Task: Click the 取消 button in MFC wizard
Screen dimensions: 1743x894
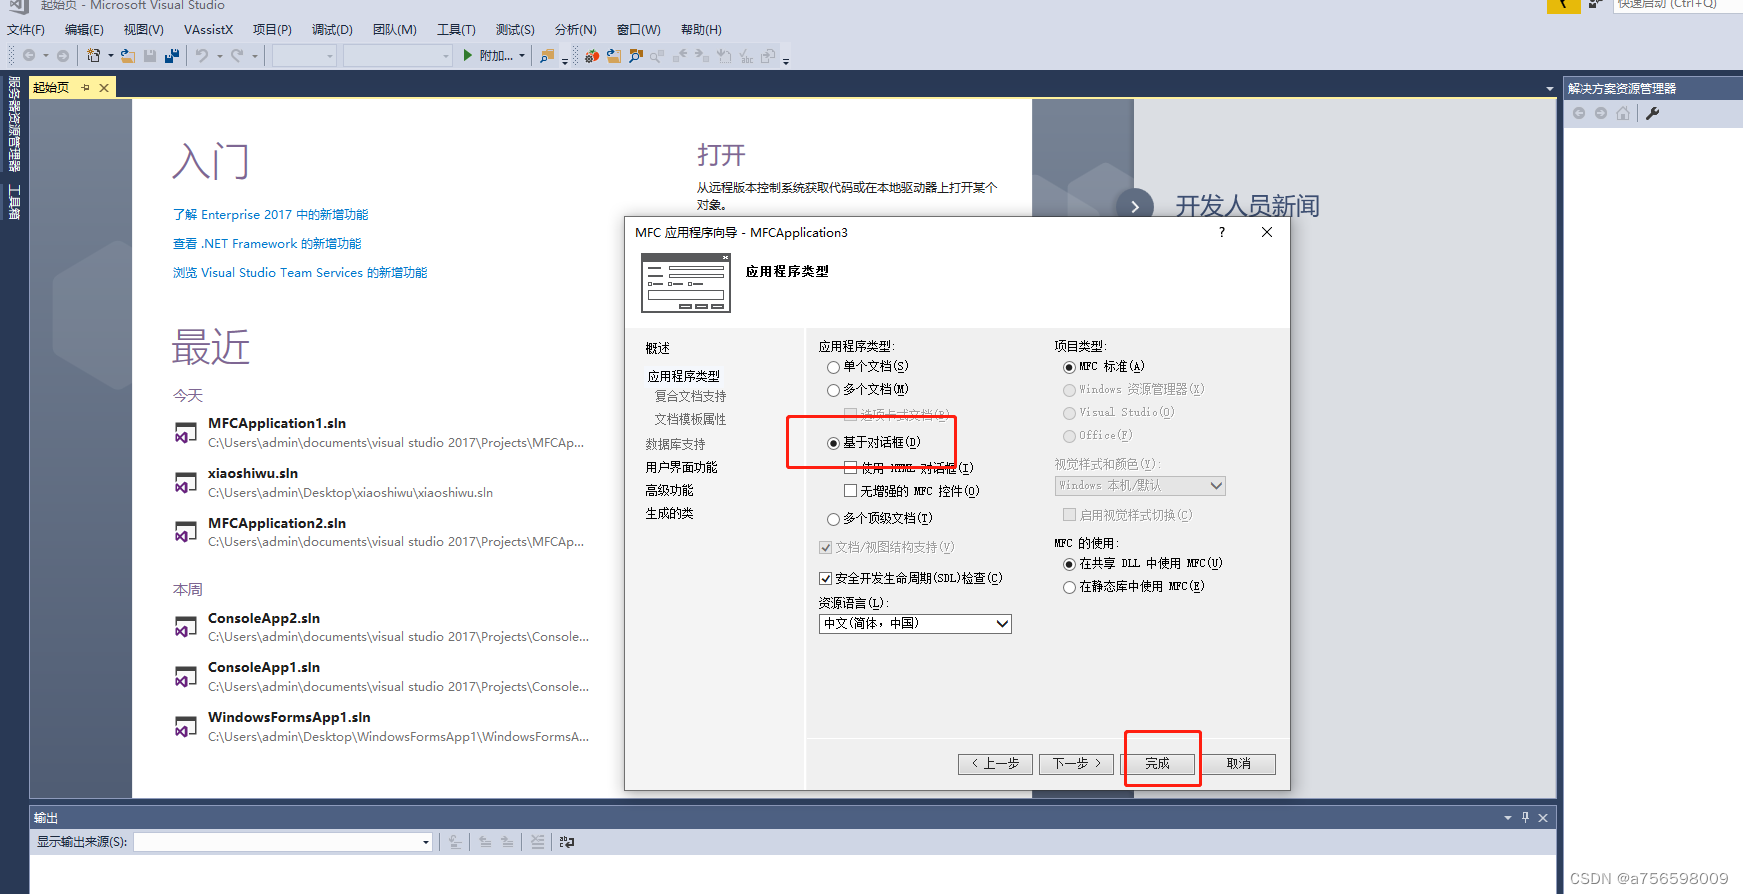Action: (x=1238, y=764)
